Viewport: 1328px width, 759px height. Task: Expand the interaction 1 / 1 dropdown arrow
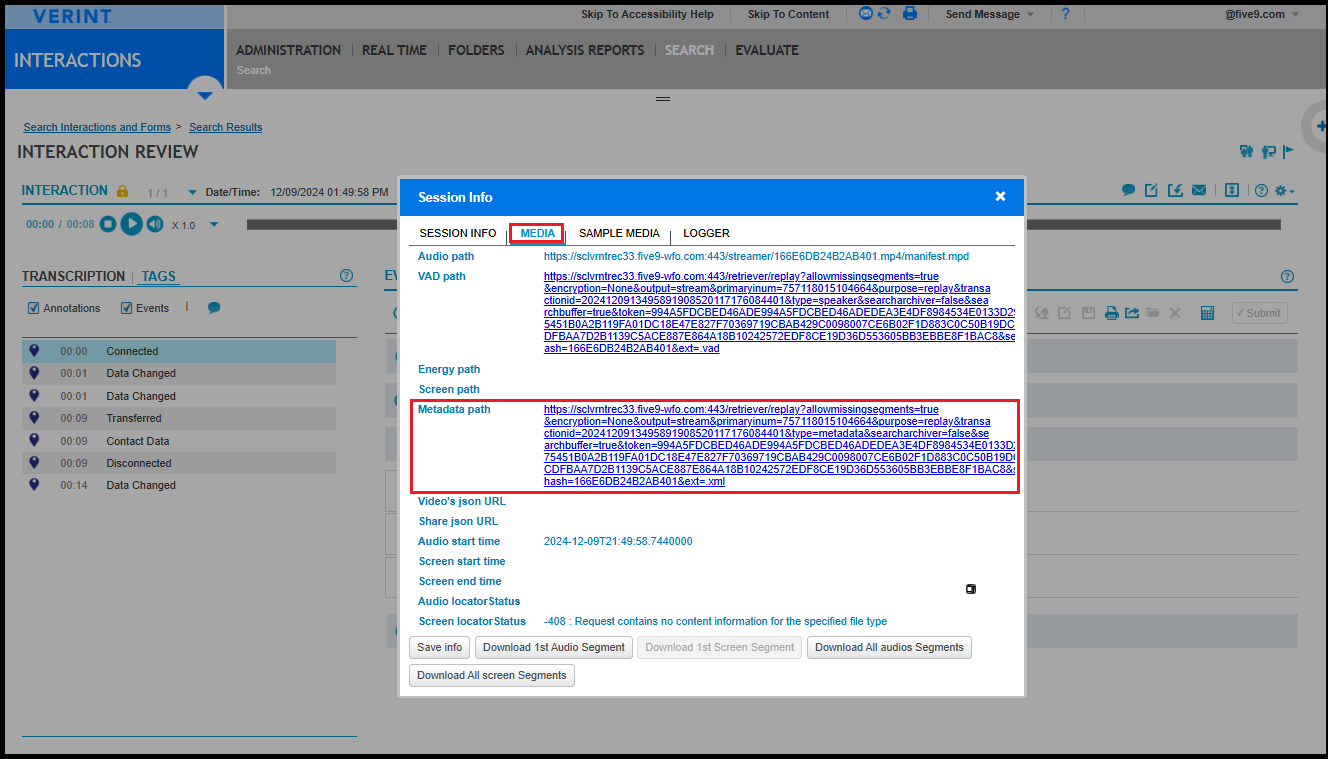point(190,192)
